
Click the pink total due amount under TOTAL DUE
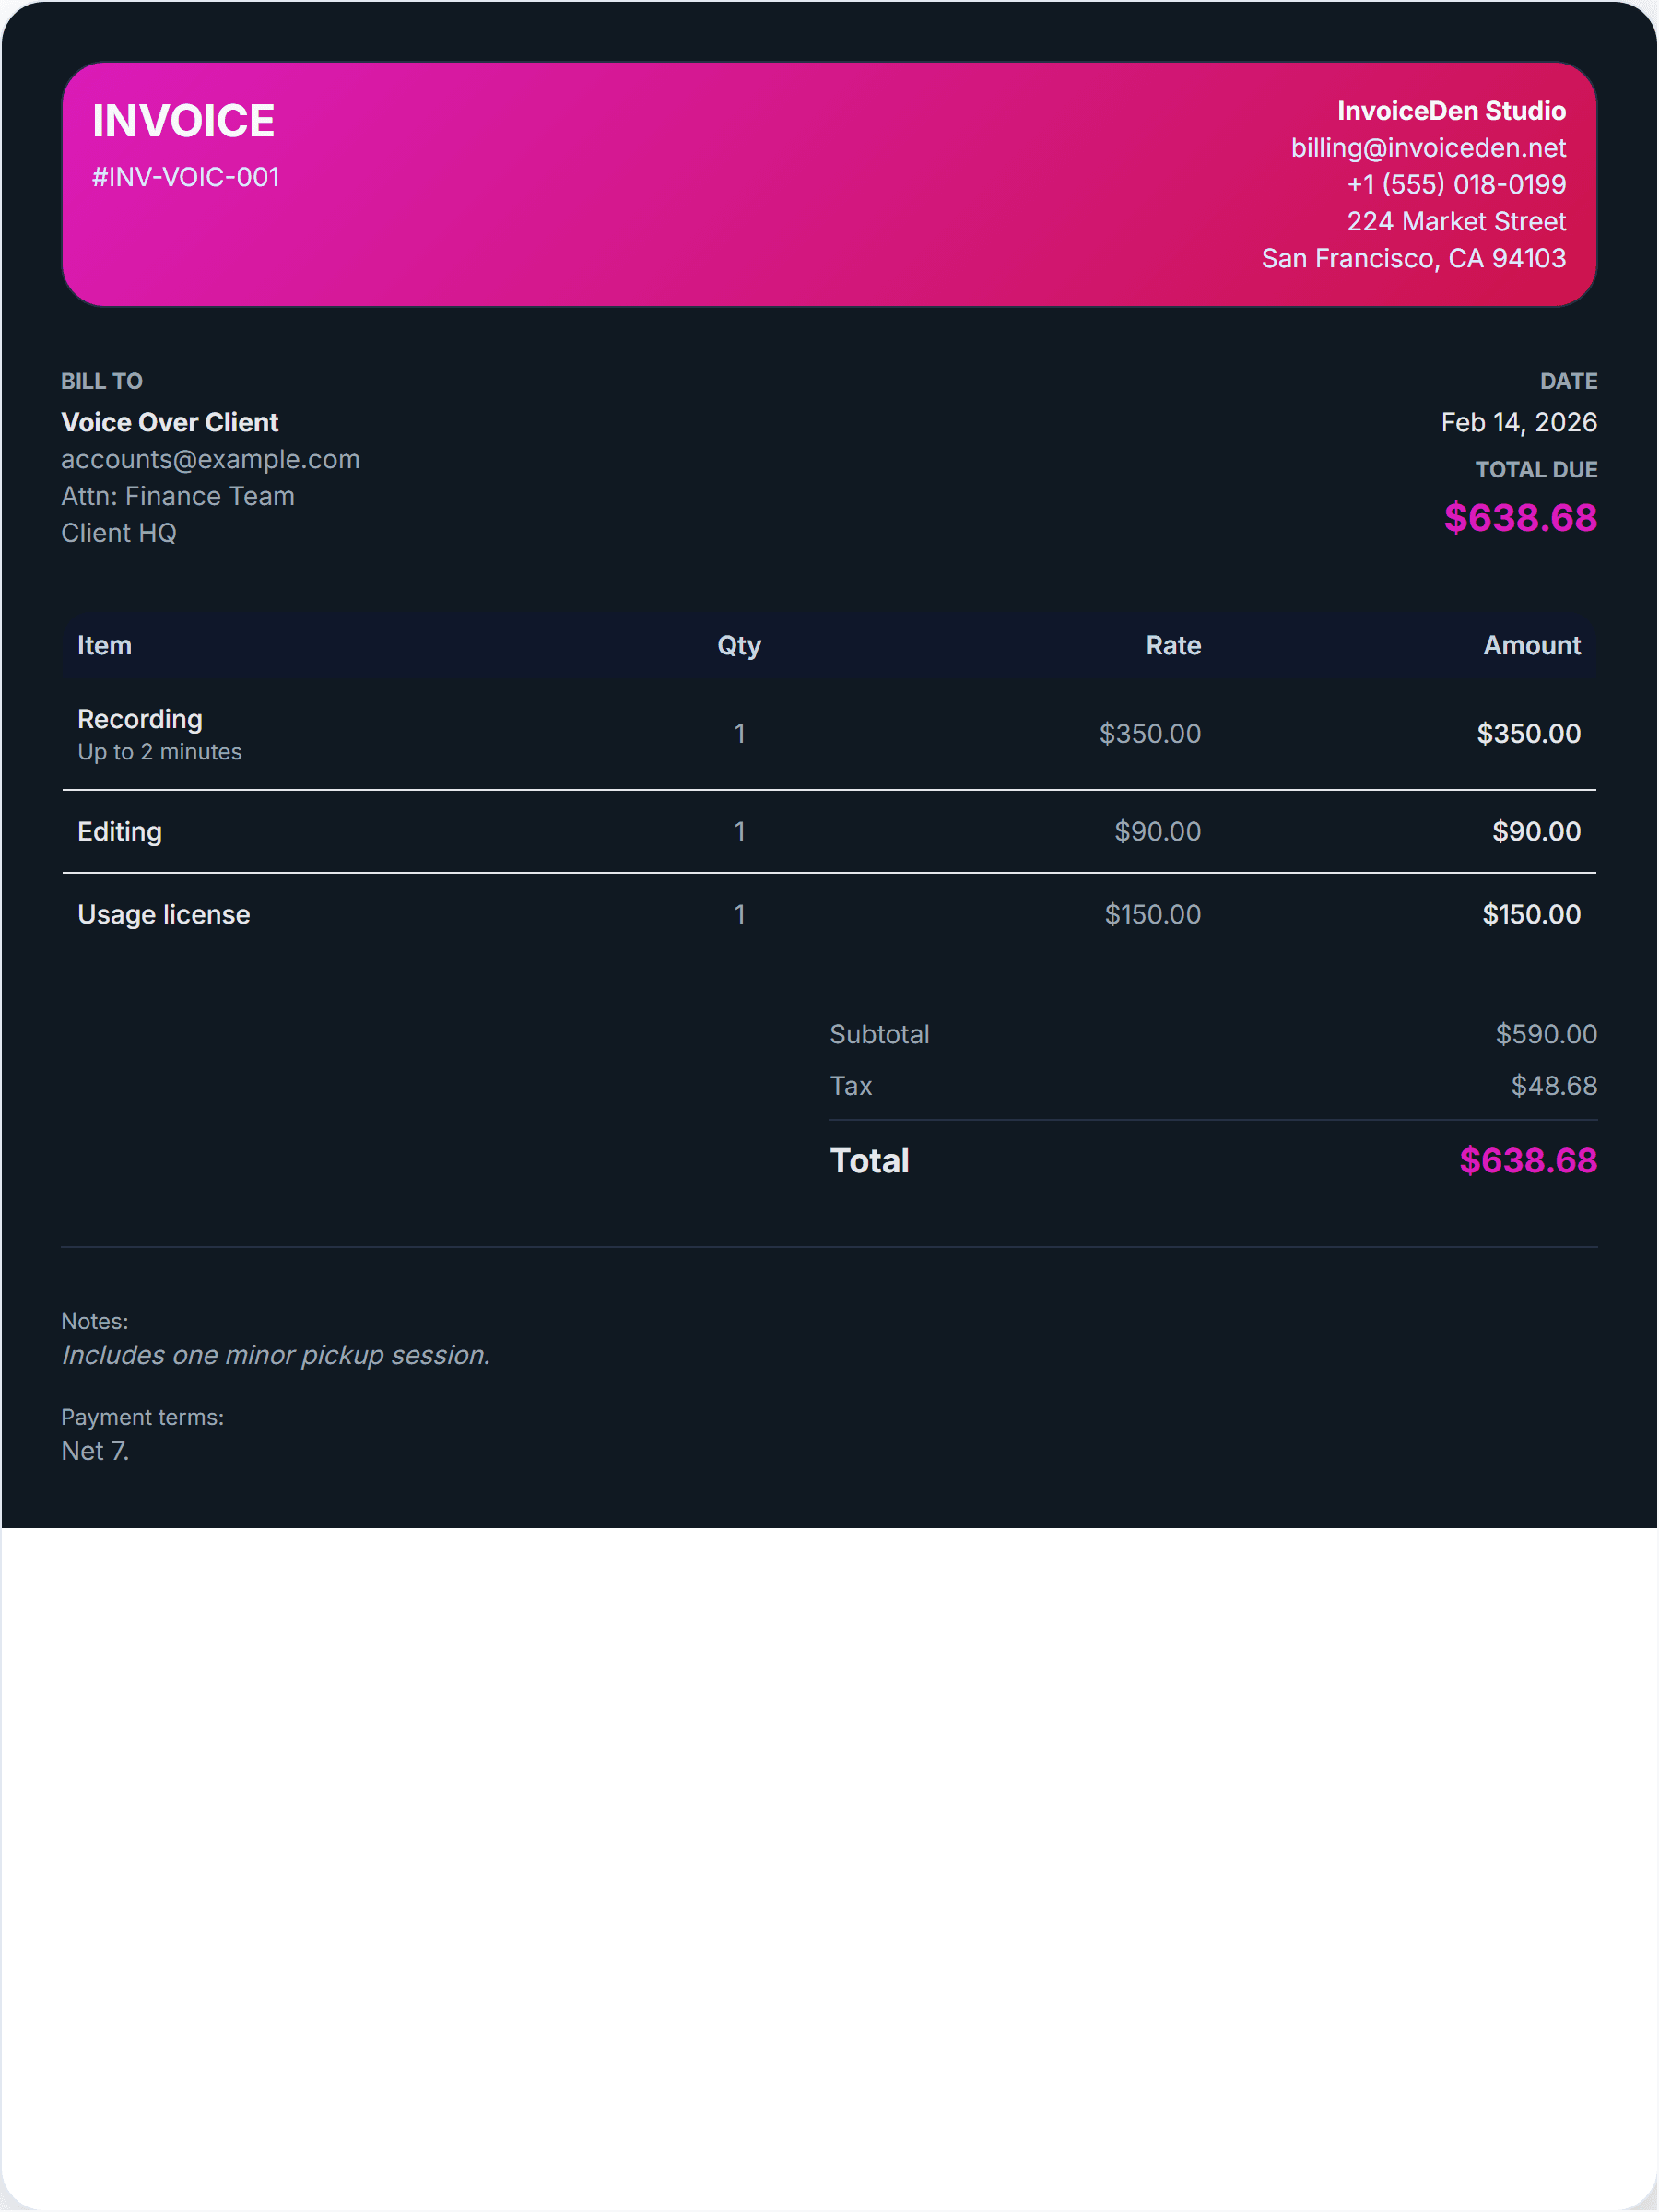click(1519, 517)
